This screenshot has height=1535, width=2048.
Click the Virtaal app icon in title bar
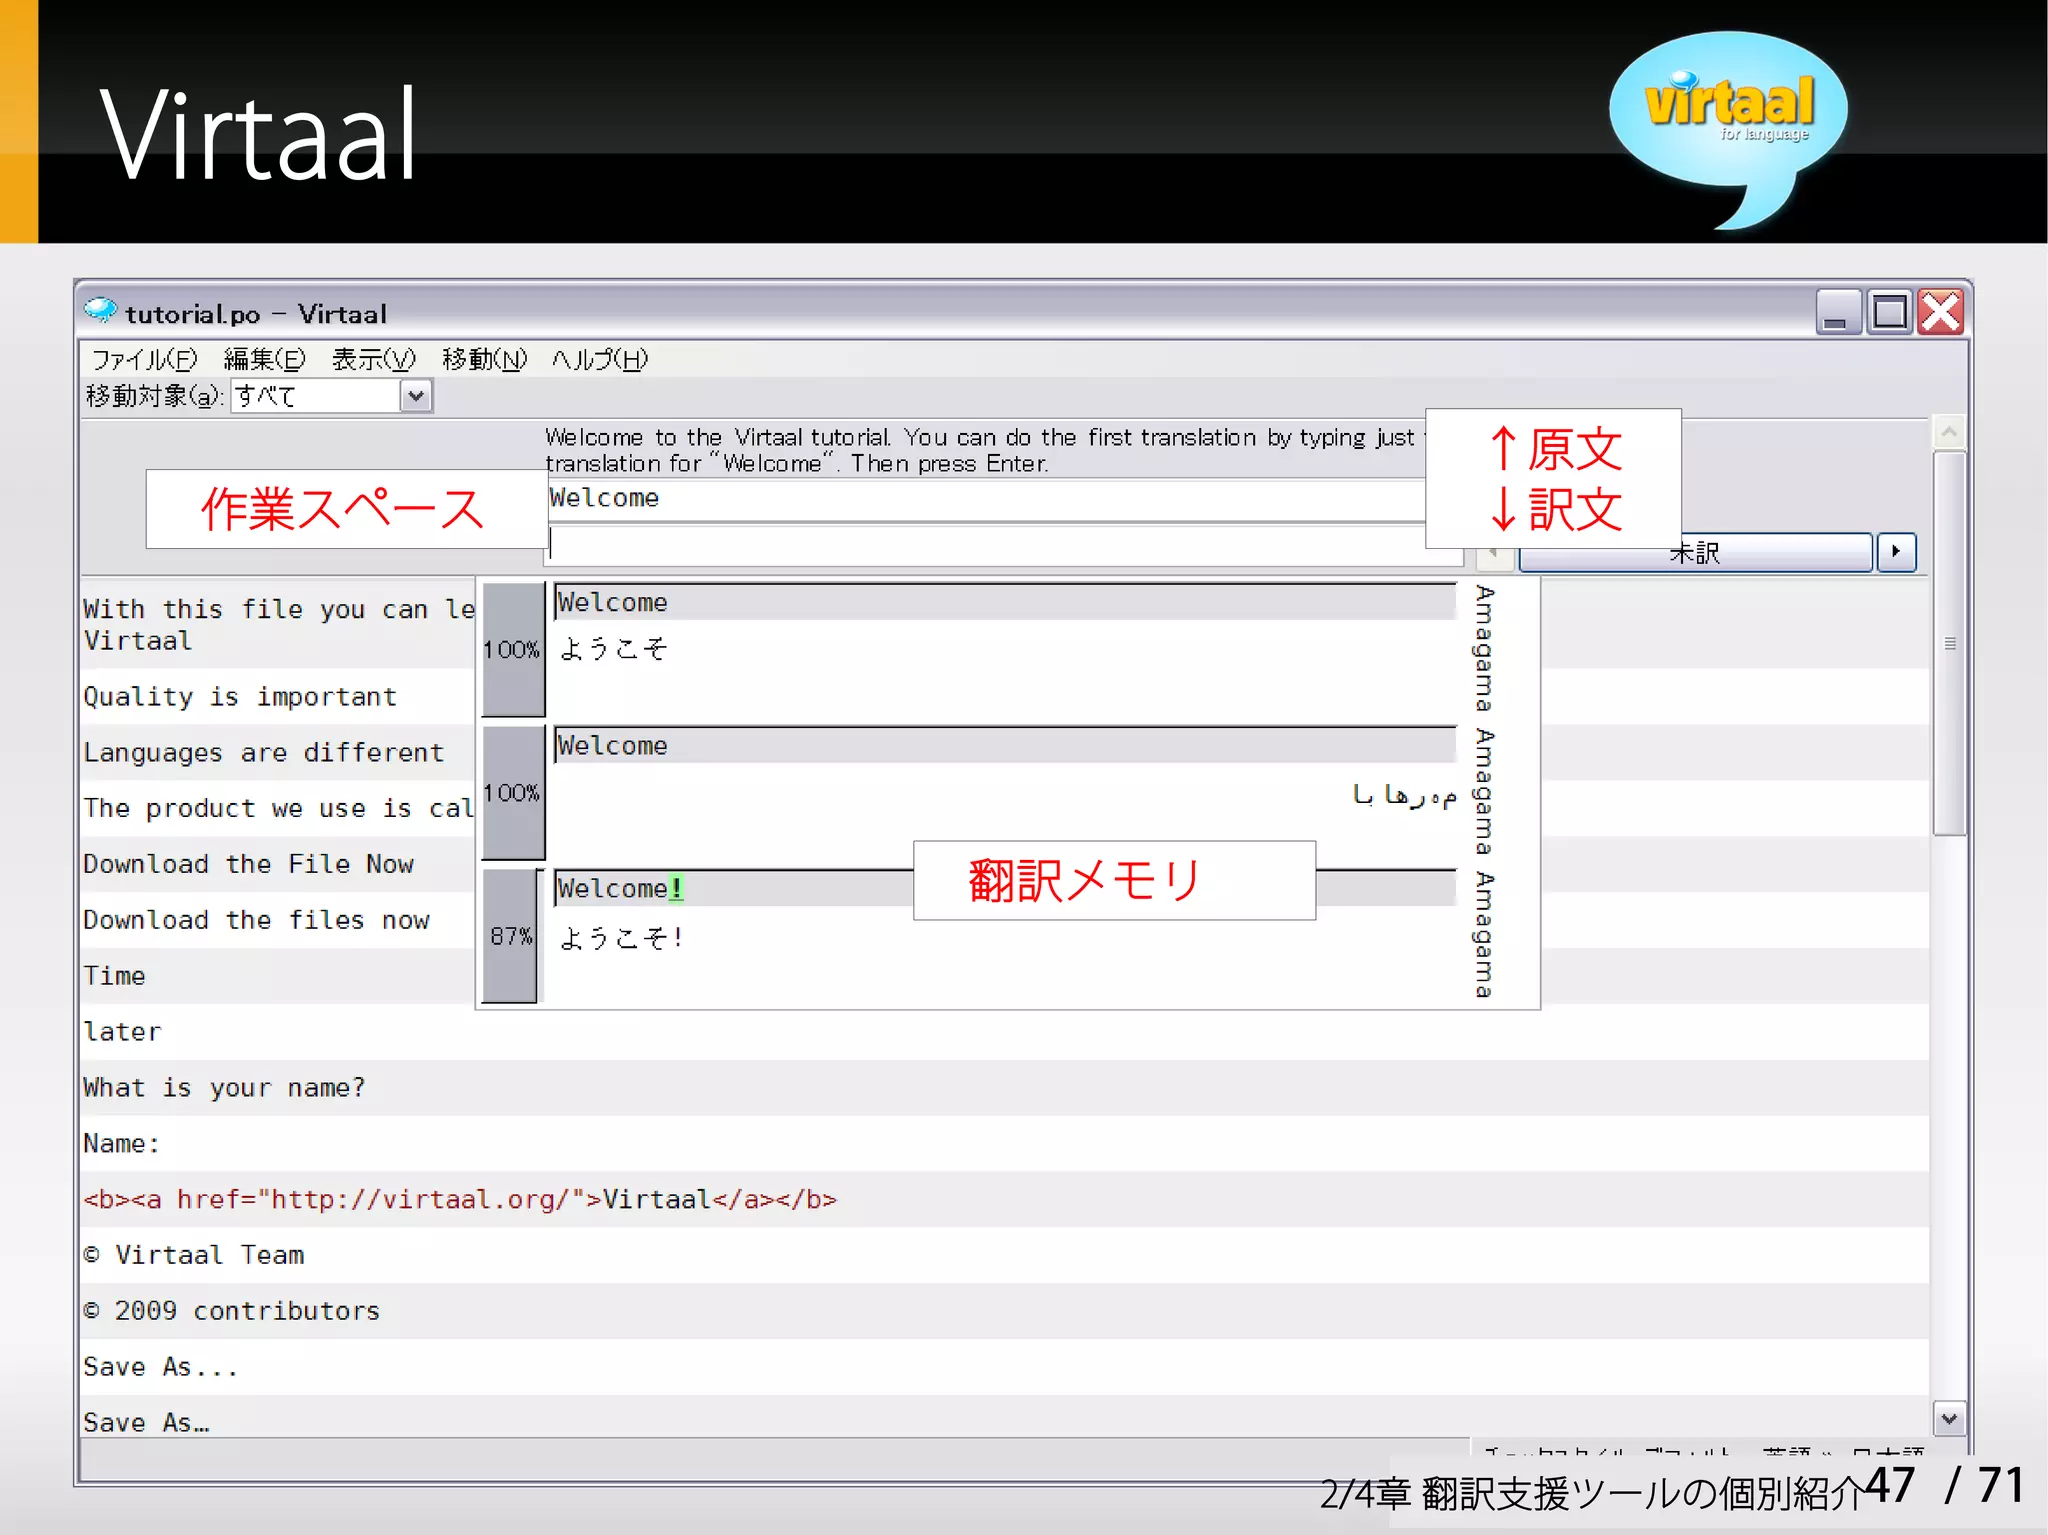click(x=99, y=311)
